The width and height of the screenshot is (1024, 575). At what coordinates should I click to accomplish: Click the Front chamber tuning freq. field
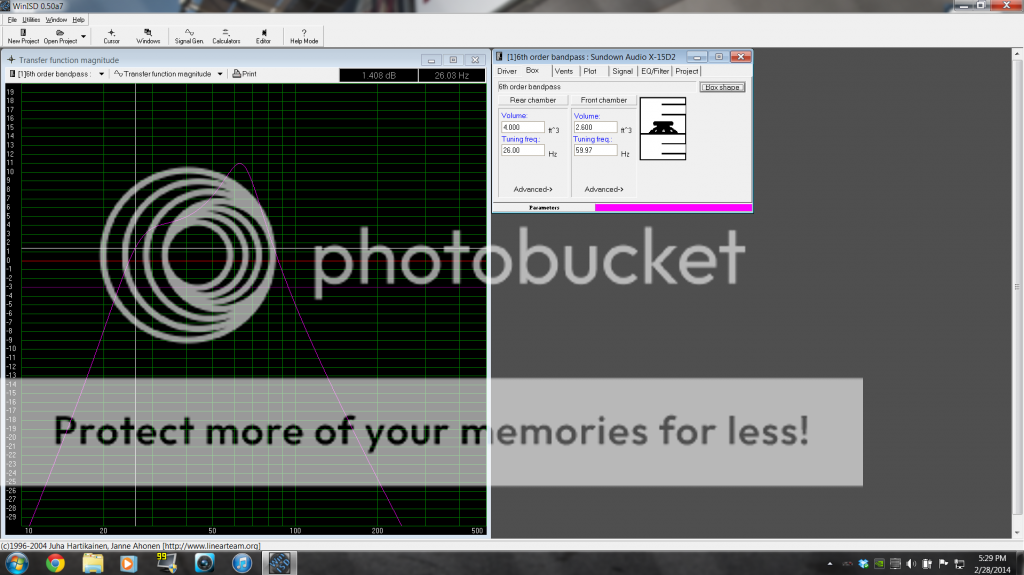[x=594, y=151]
